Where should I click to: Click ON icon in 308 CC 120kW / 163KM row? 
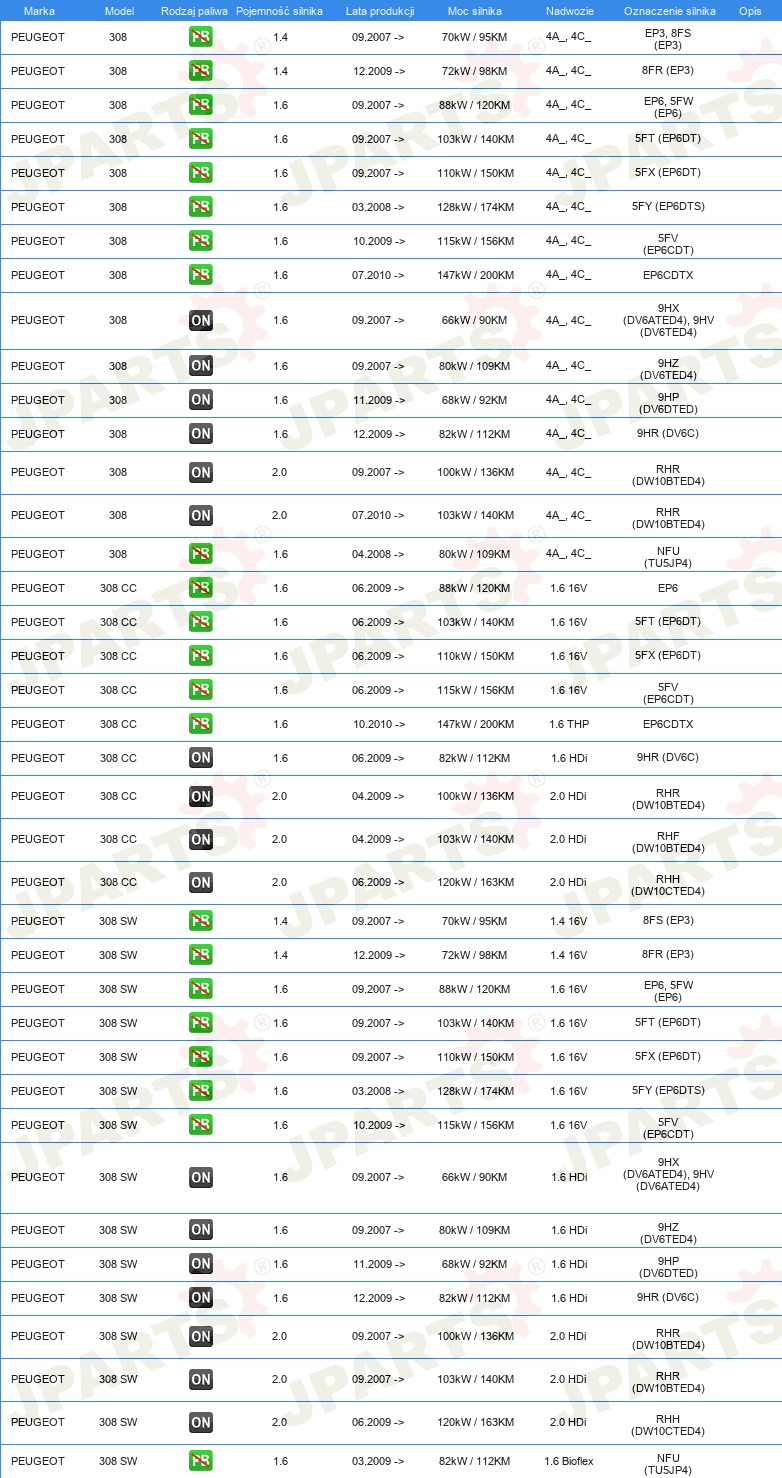[x=200, y=882]
